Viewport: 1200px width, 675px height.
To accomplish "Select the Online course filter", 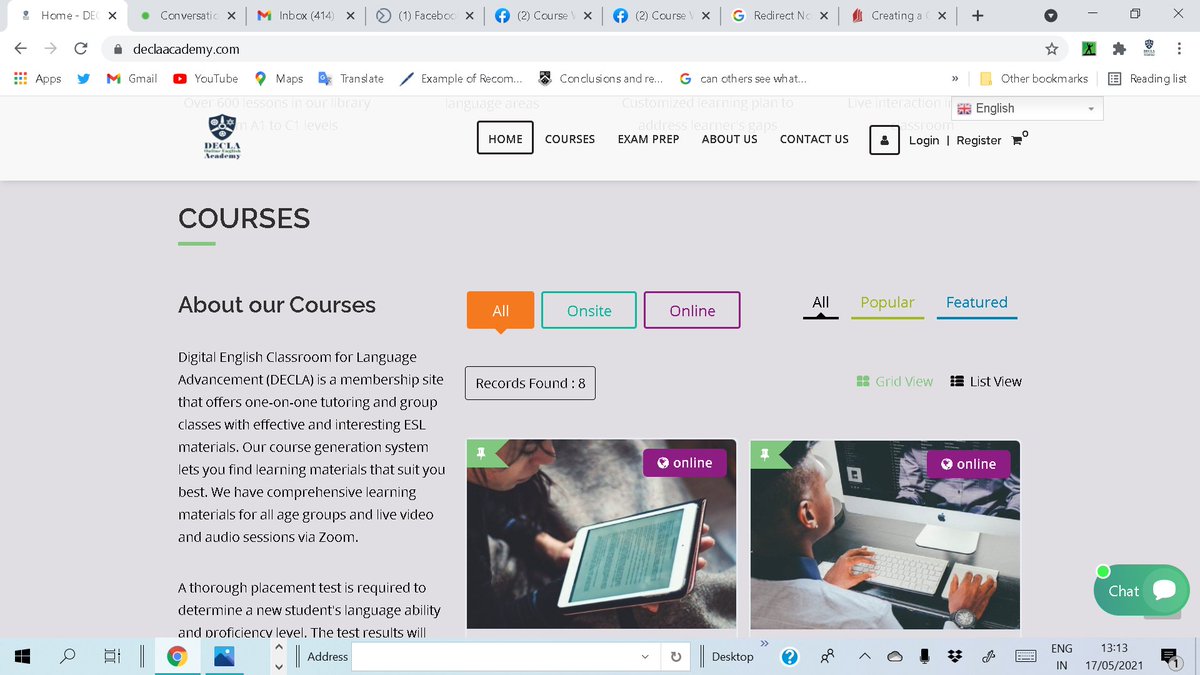I will coord(692,310).
